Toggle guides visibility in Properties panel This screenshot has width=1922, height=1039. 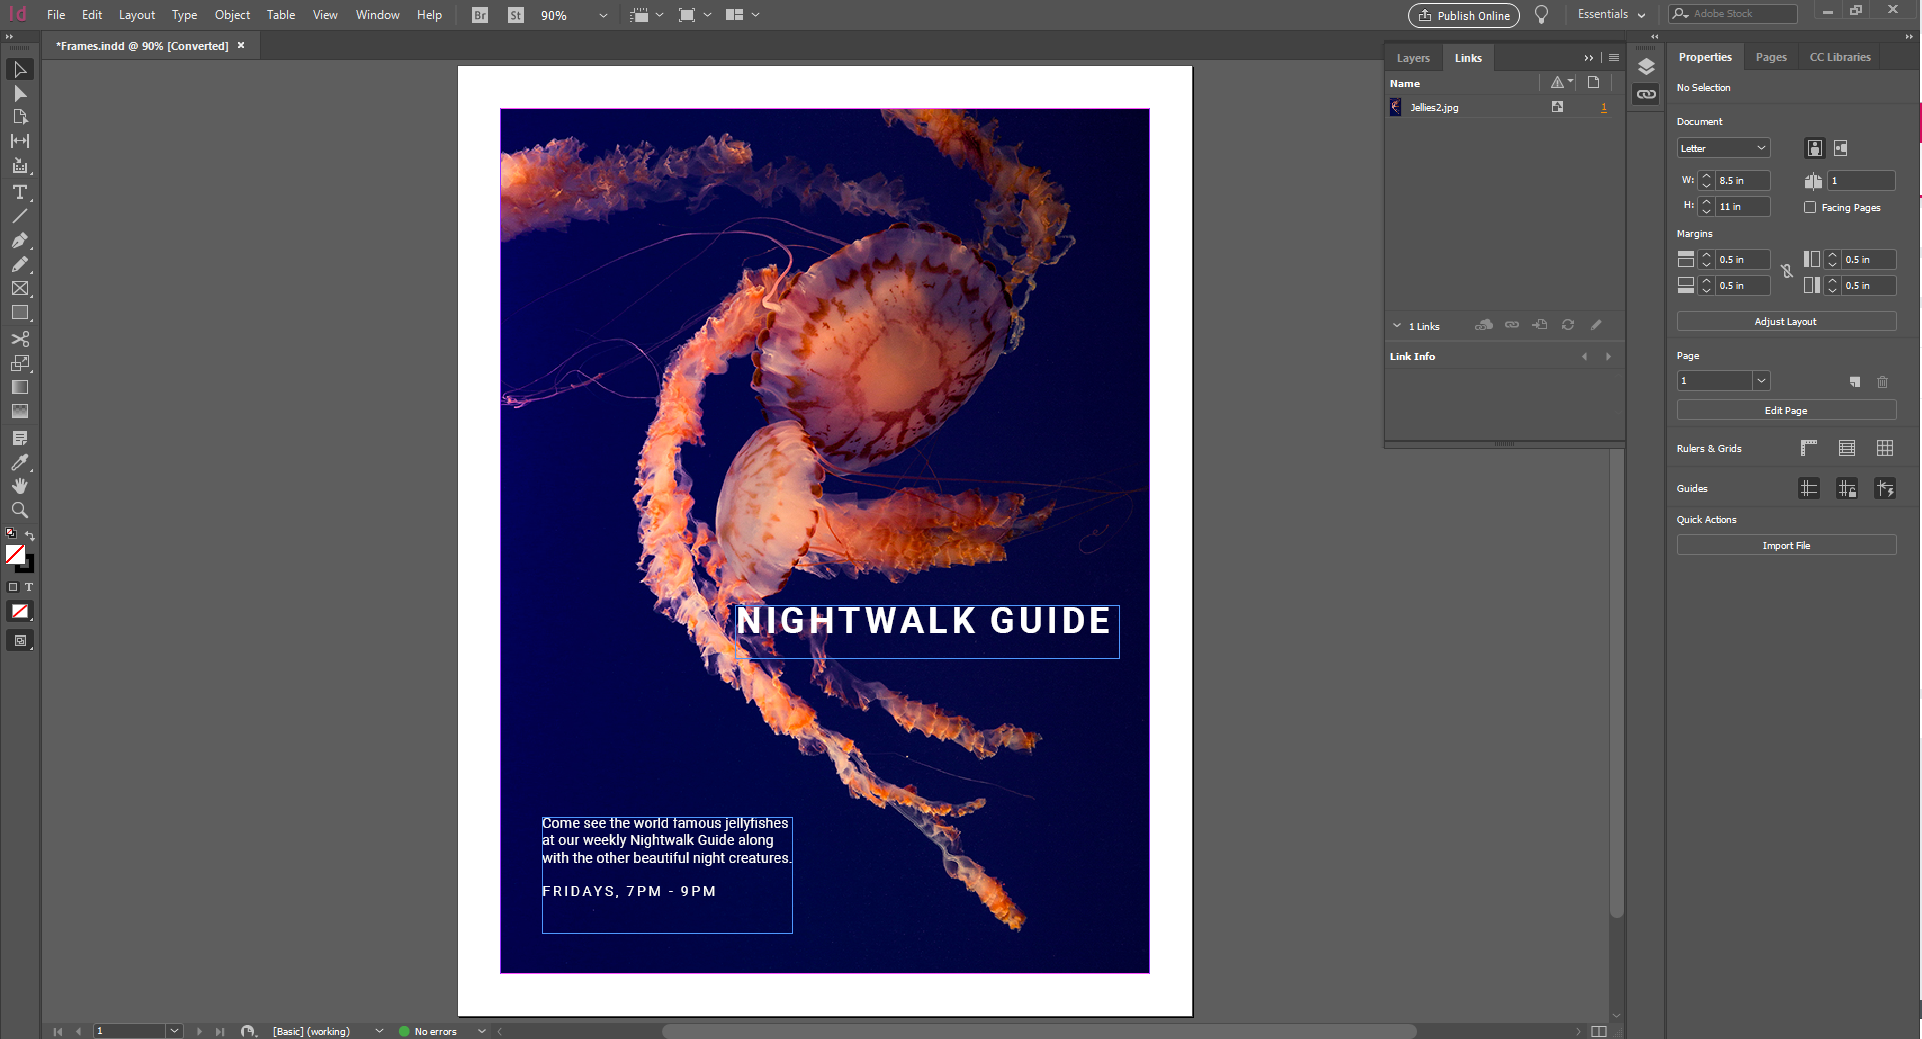1808,488
